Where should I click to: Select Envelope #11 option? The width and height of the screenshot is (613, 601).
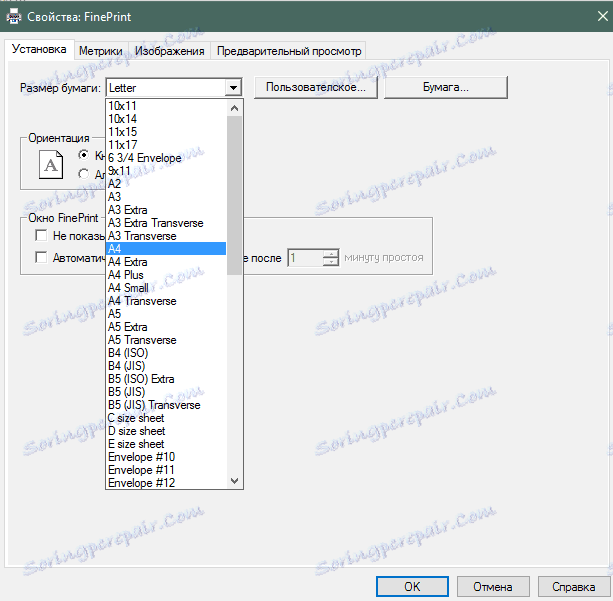(x=166, y=470)
